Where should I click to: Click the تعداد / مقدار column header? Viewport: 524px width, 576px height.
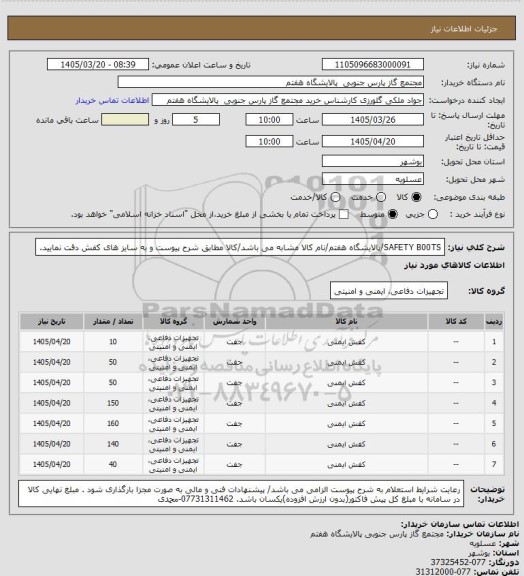click(113, 322)
